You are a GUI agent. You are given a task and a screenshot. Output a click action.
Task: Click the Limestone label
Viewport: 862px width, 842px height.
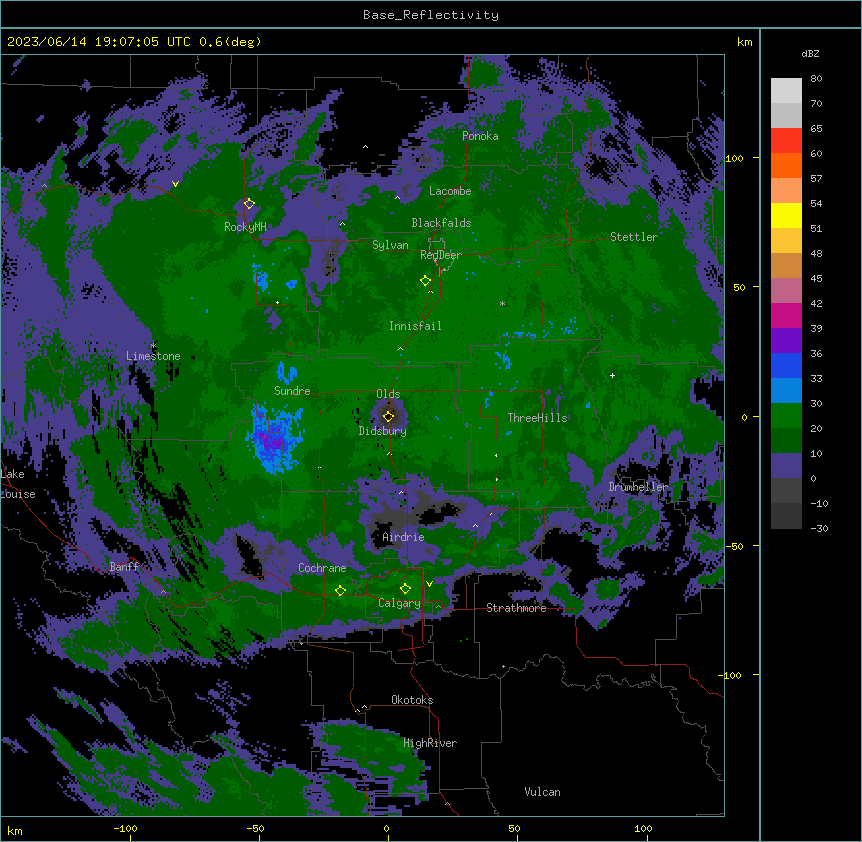point(153,356)
